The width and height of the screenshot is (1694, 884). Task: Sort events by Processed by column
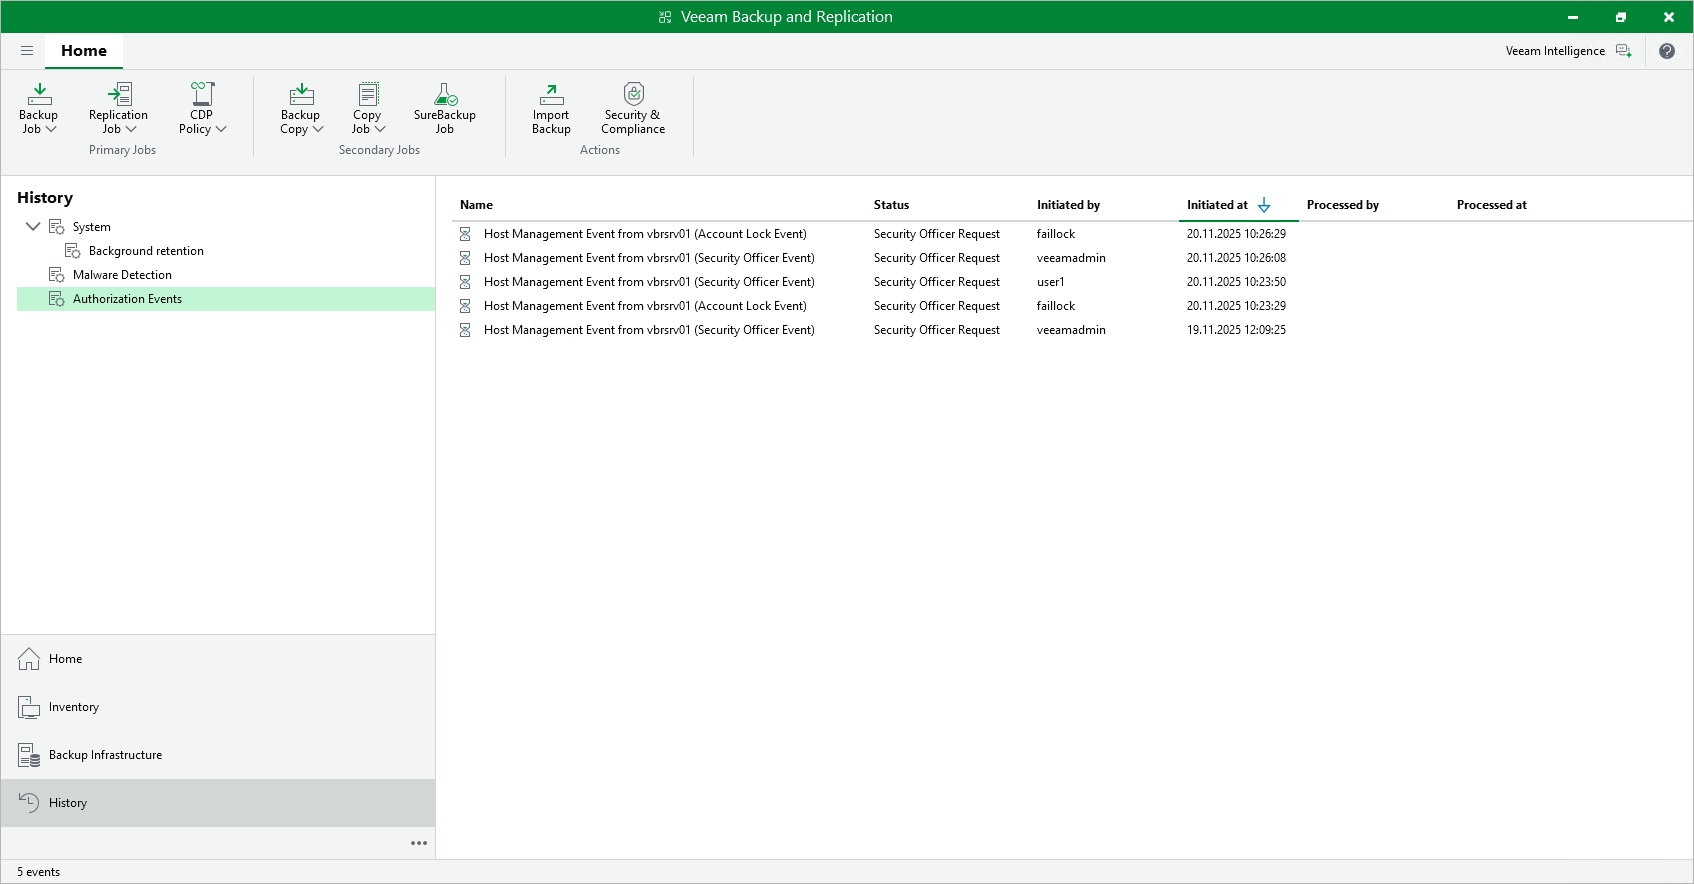click(1343, 205)
